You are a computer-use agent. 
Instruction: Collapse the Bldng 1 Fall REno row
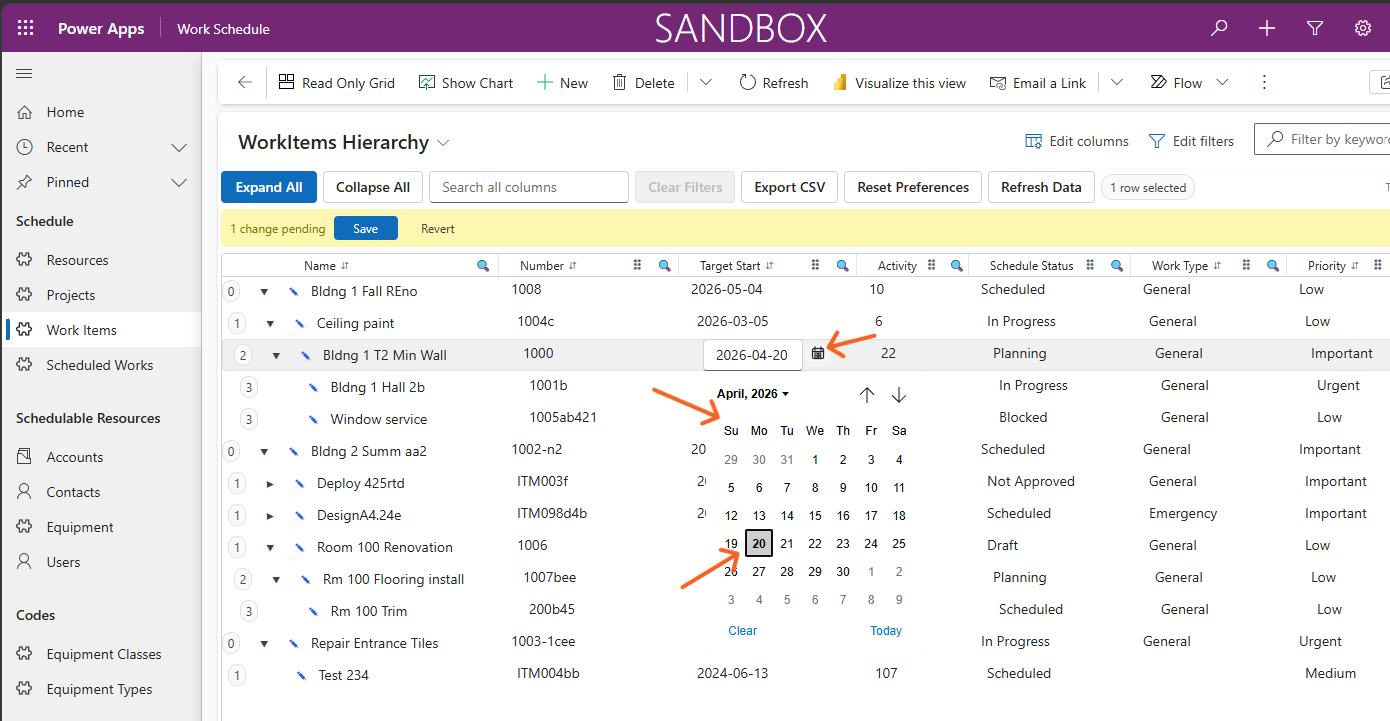(x=264, y=292)
